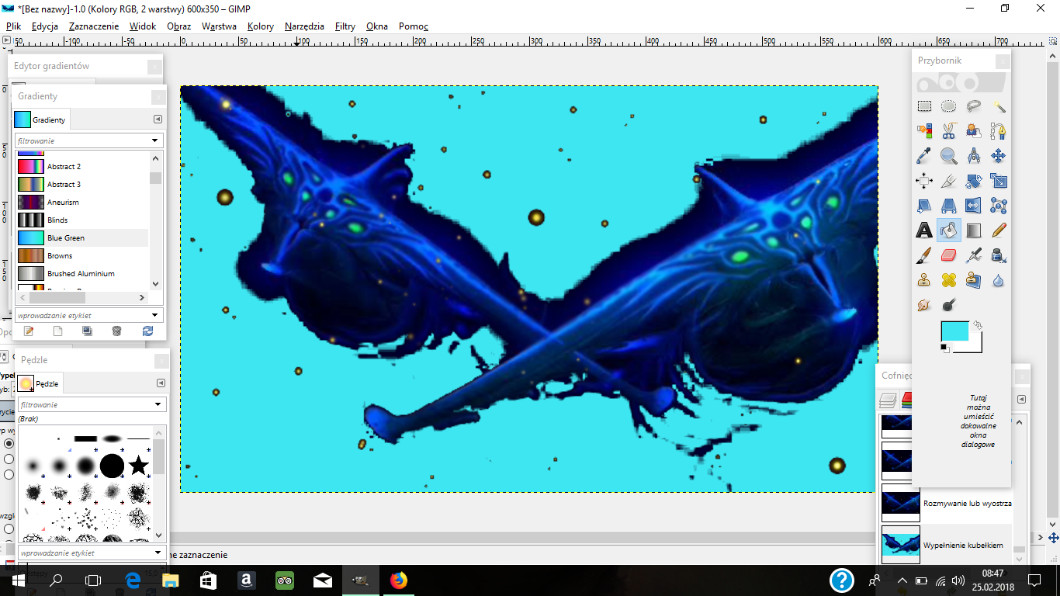The width and height of the screenshot is (1060, 596).
Task: Select the Text tool
Action: pos(925,231)
